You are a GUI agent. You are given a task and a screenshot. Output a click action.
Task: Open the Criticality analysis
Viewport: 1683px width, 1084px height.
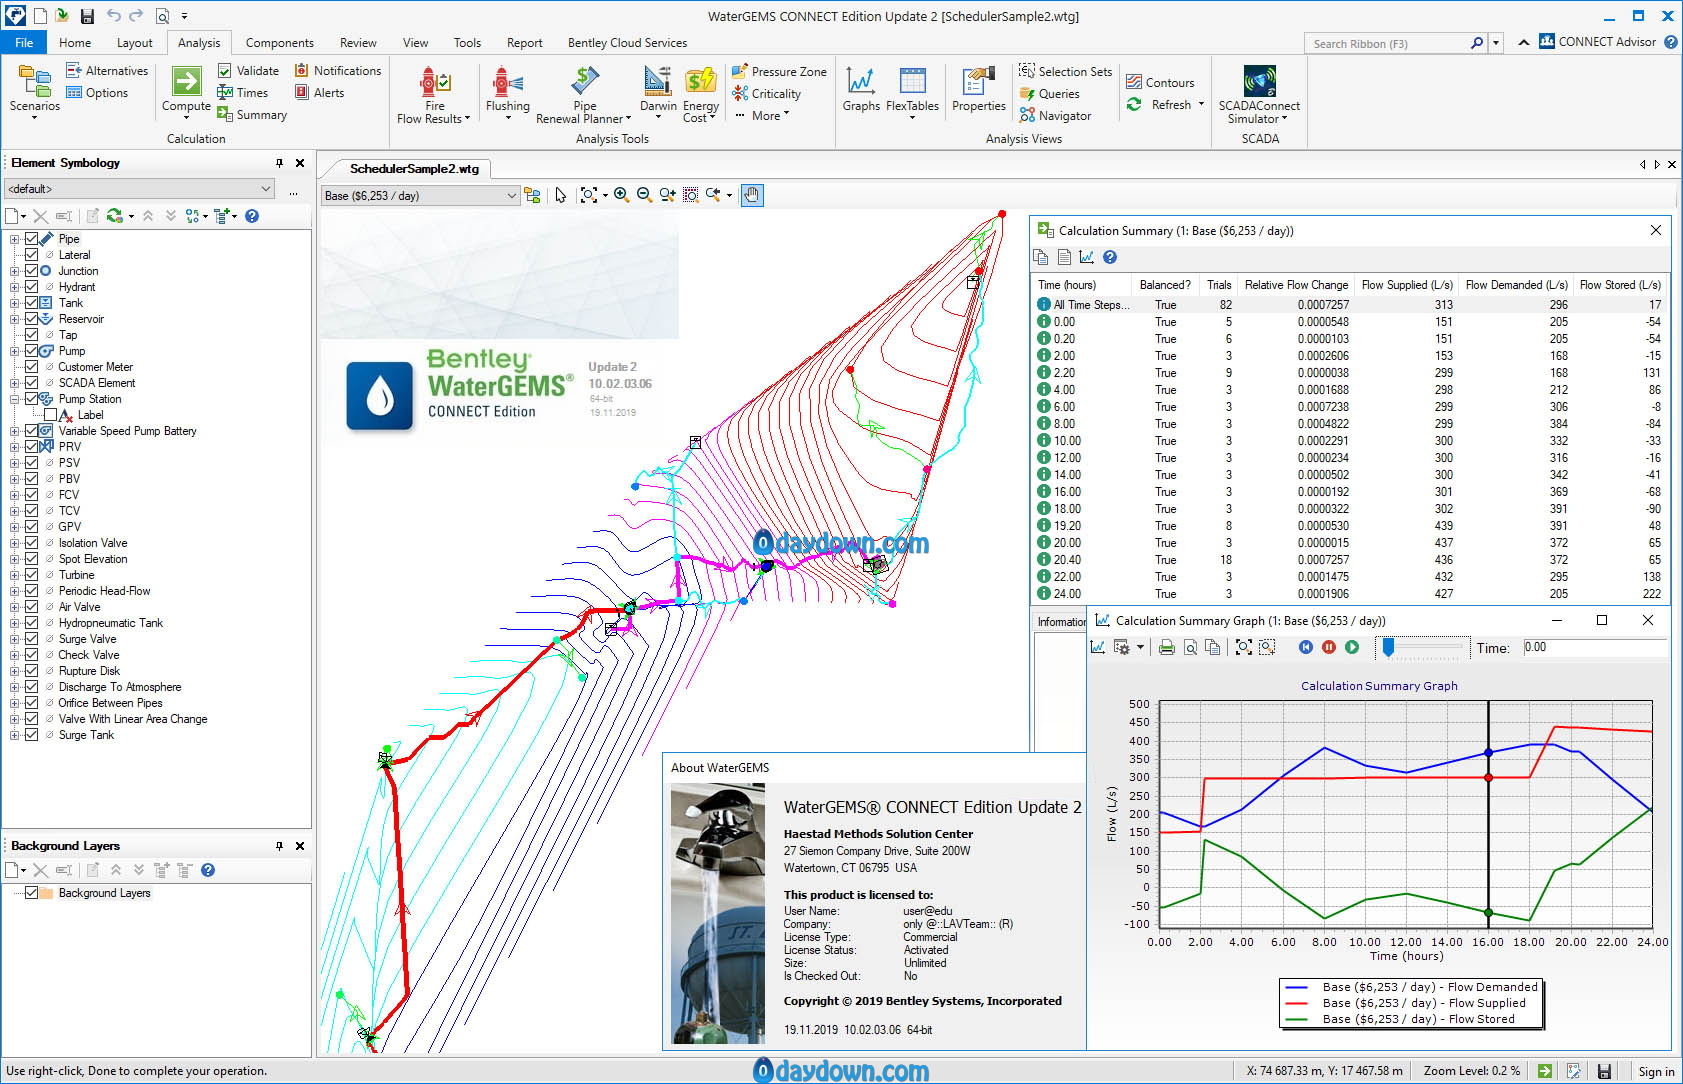click(x=766, y=94)
